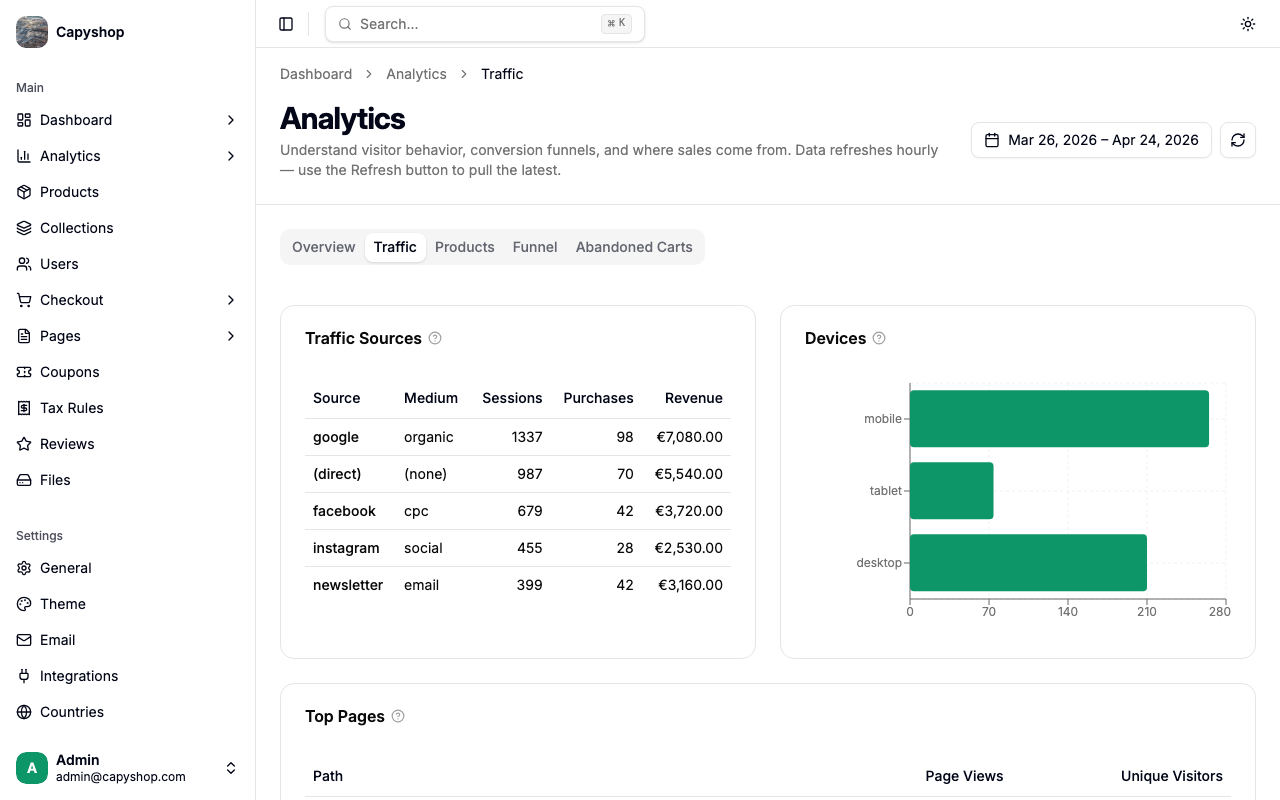Click the green Admin avatar
The width and height of the screenshot is (1280, 800).
pos(32,768)
